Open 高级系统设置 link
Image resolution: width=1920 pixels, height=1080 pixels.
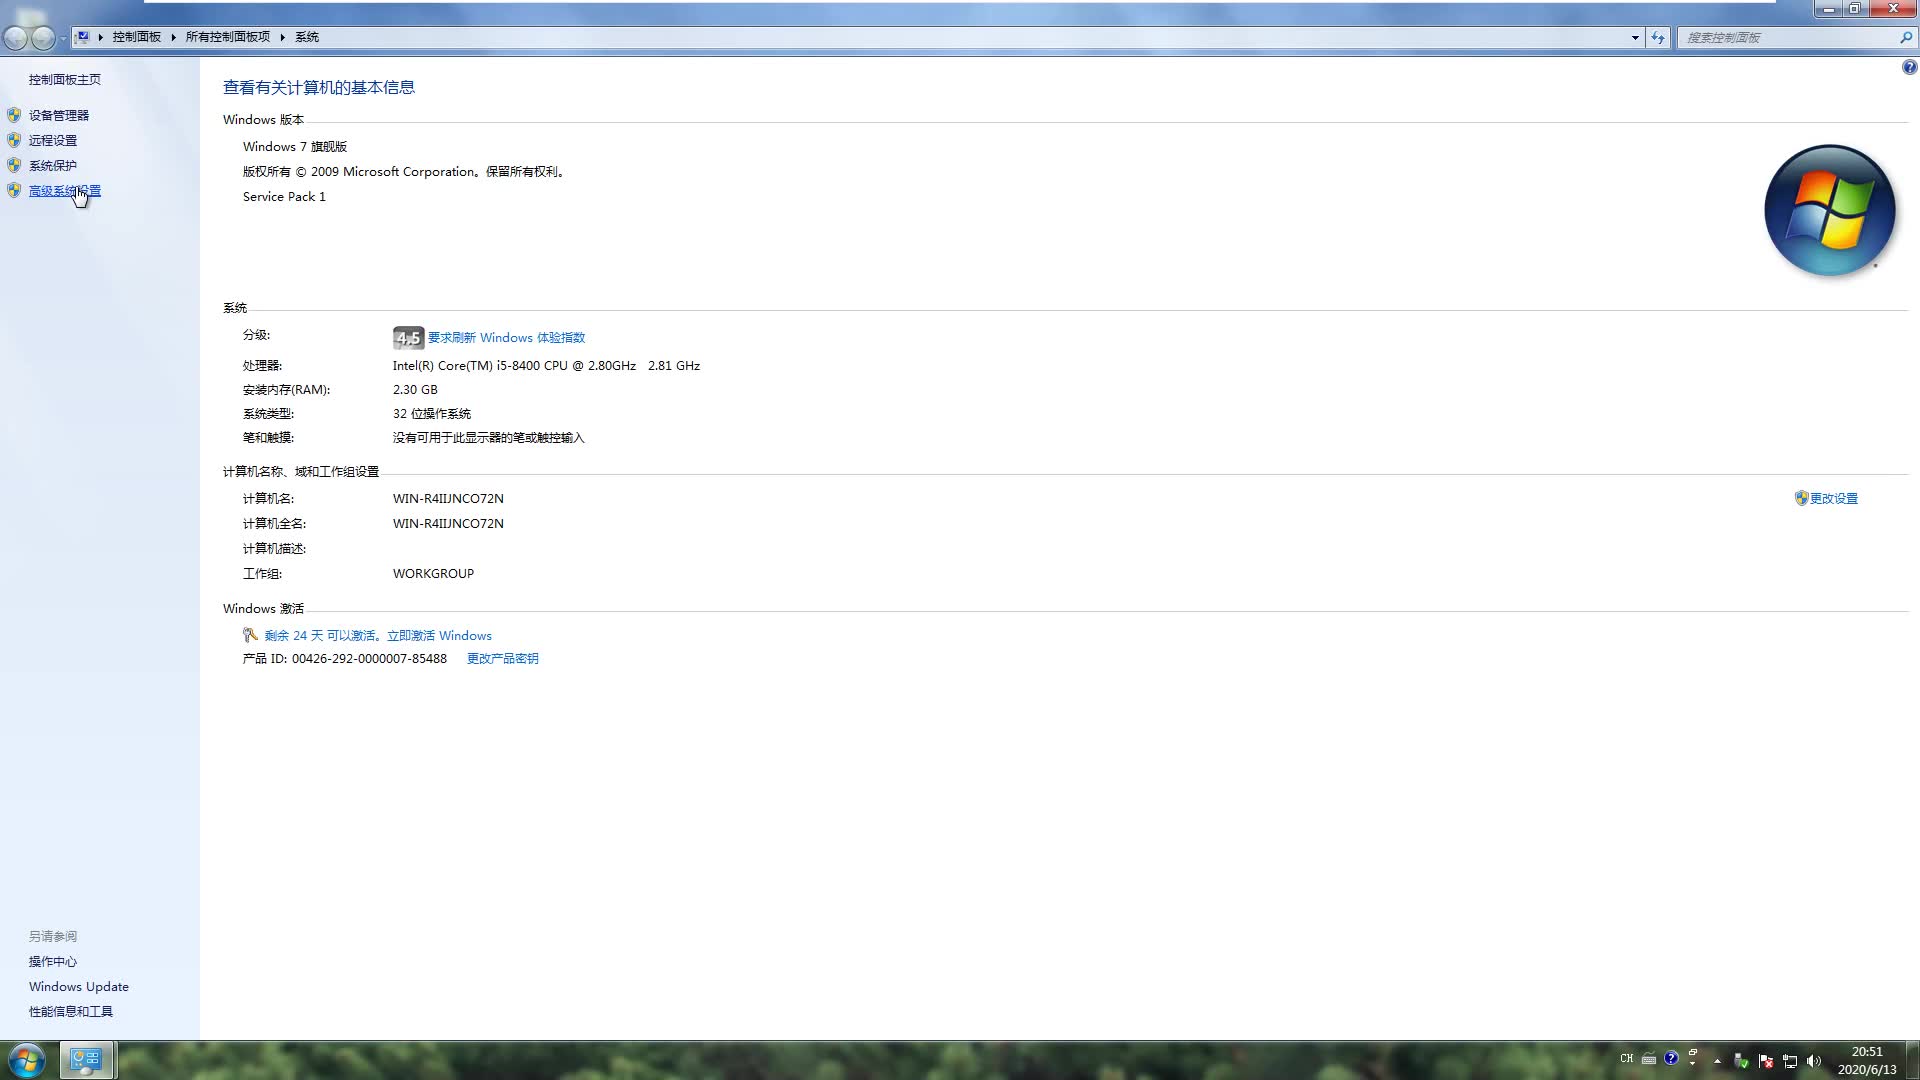[64, 191]
